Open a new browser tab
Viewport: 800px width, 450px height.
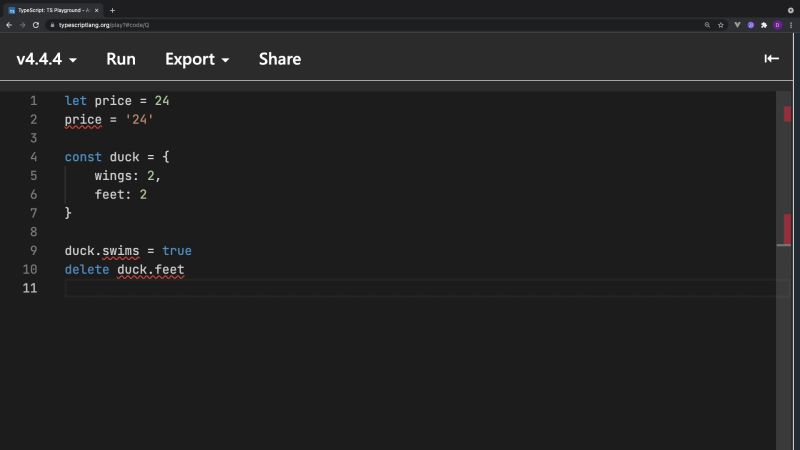[x=112, y=9]
